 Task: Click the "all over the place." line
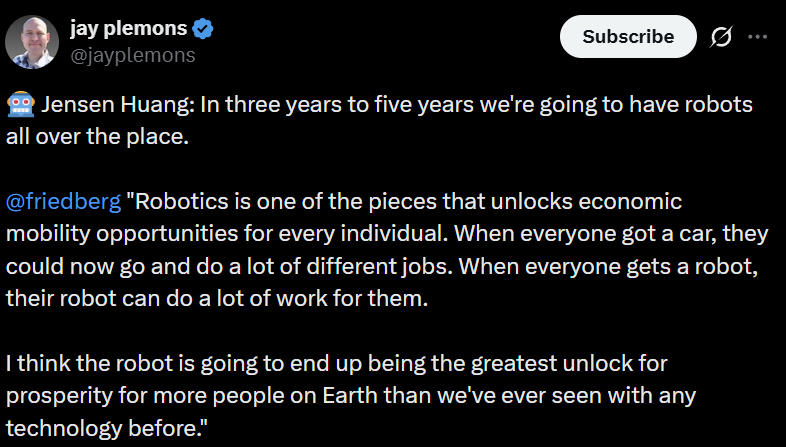point(97,137)
